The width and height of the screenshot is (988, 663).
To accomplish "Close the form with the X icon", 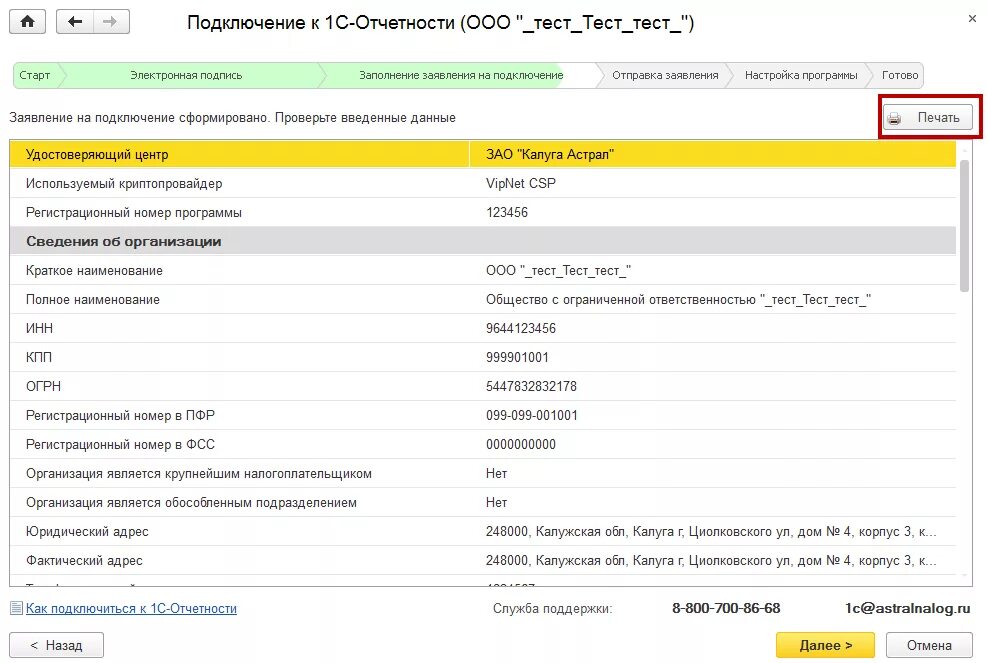I will (x=972, y=18).
